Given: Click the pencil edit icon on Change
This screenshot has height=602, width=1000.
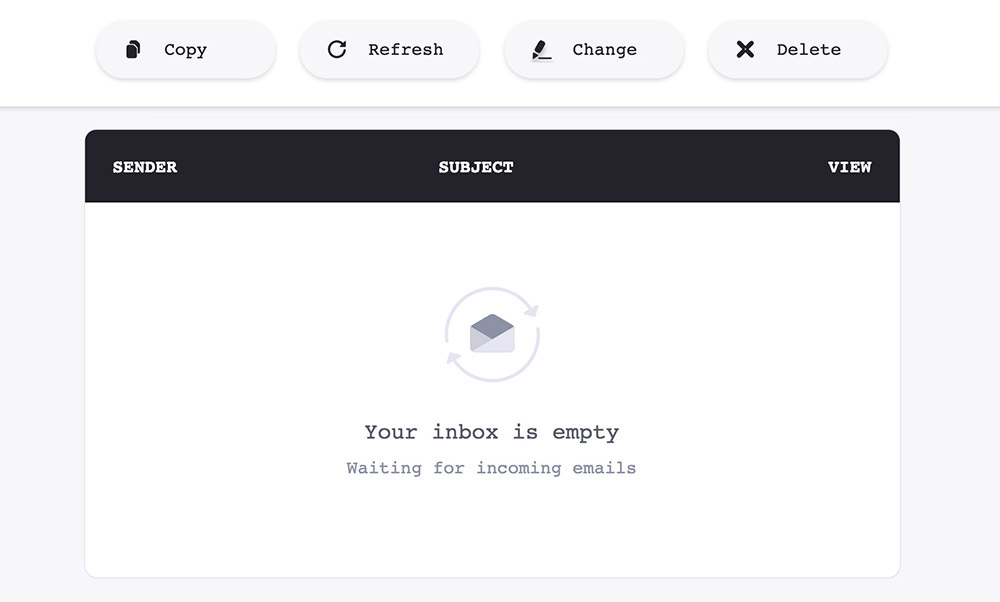Looking at the screenshot, I should pyautogui.click(x=541, y=50).
